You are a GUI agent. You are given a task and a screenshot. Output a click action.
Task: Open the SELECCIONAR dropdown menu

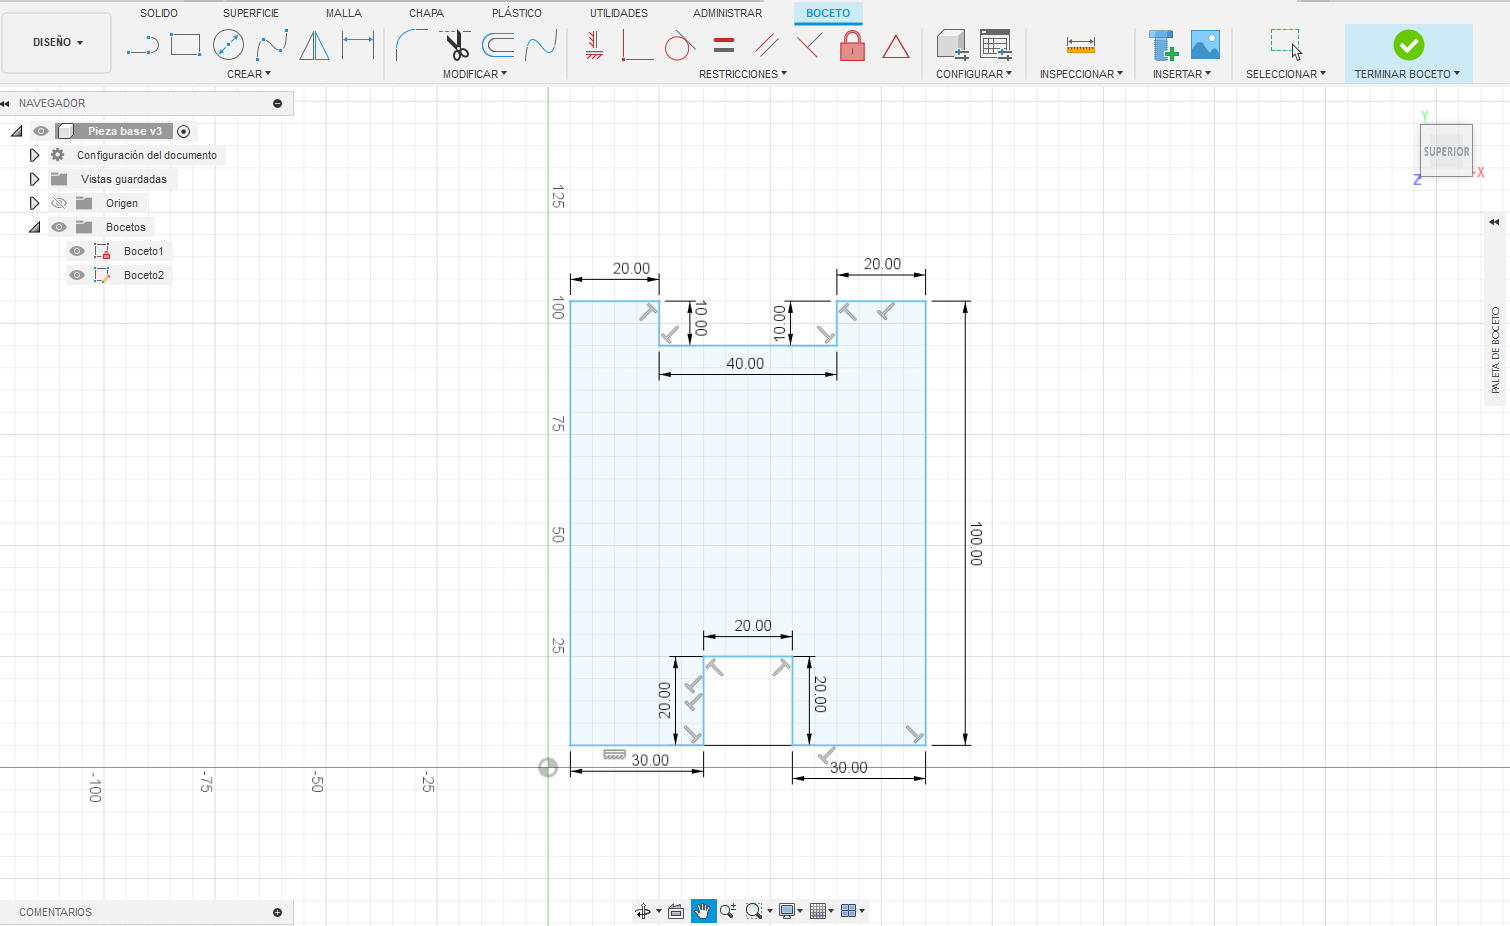click(1286, 74)
